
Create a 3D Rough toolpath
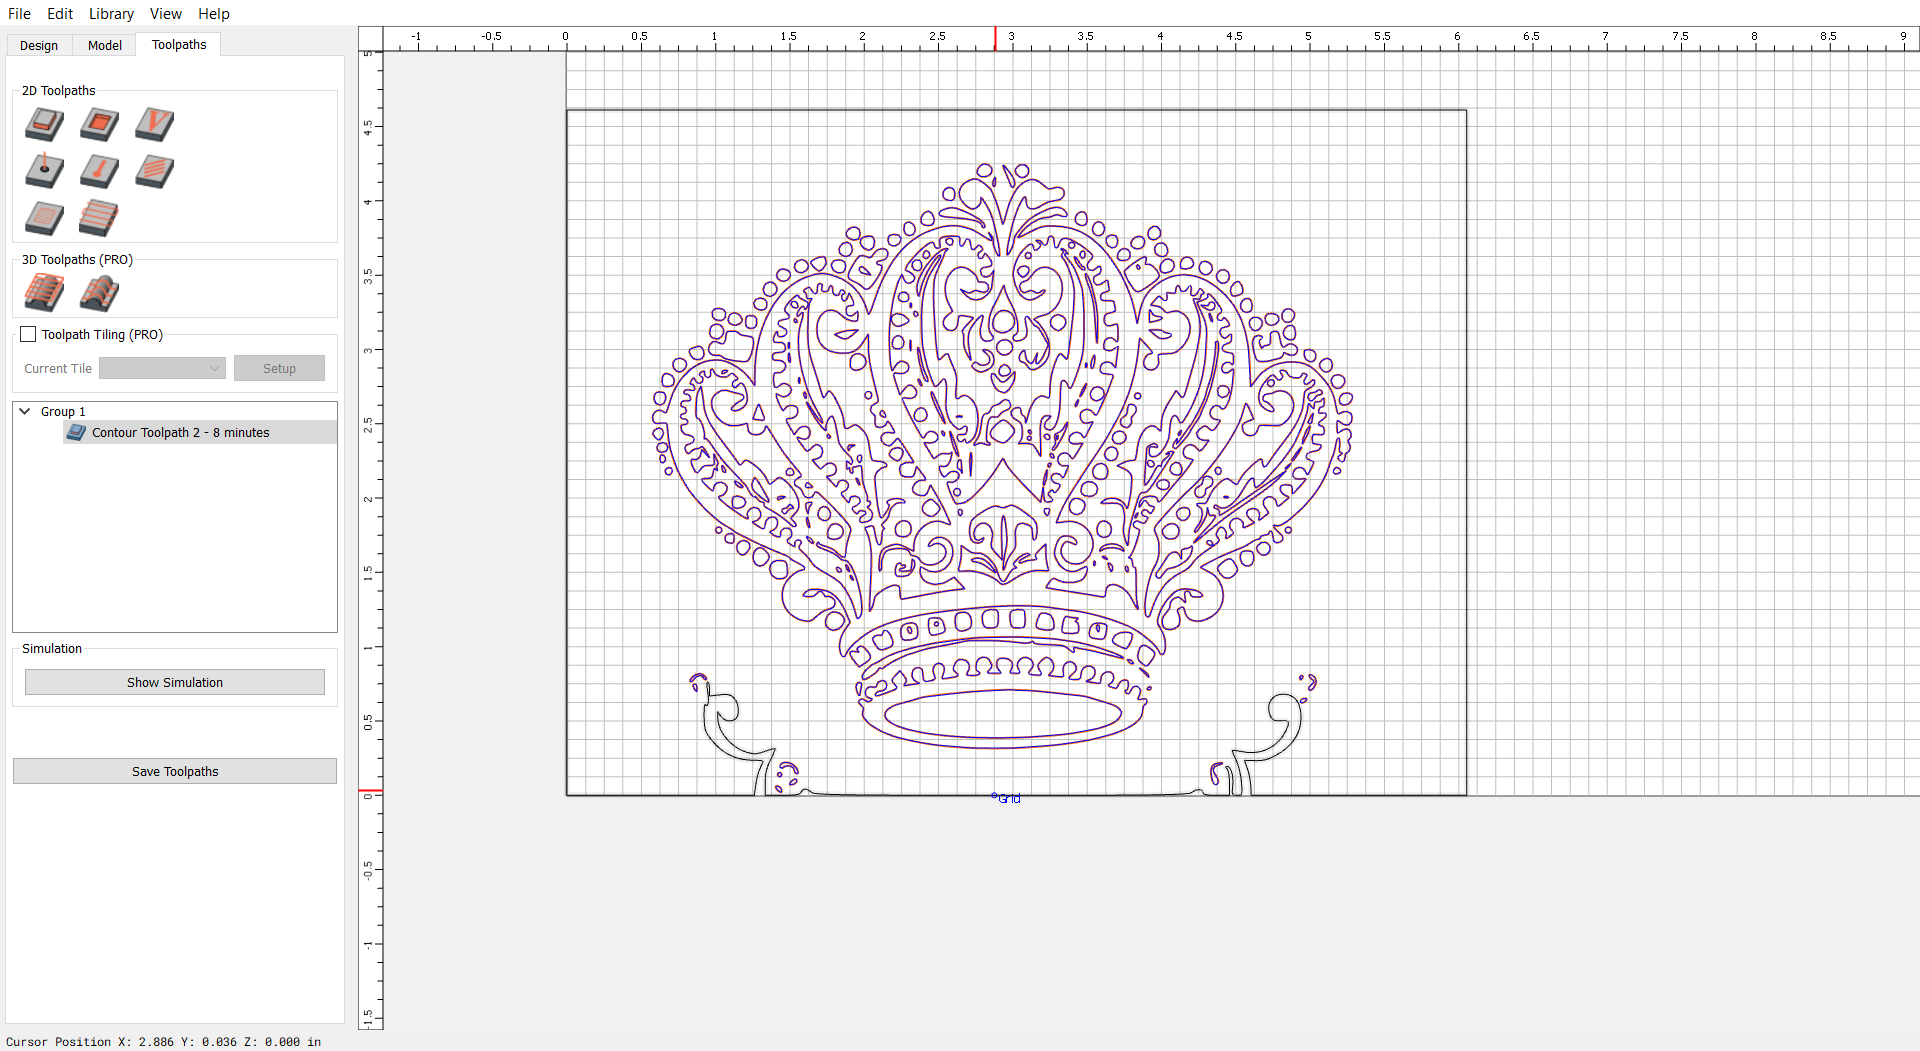[x=44, y=293]
